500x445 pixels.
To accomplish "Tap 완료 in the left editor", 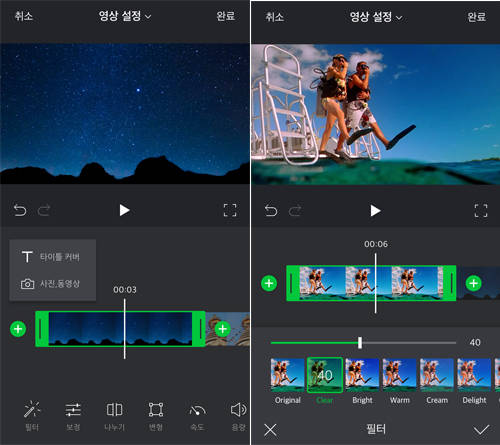I will 226,16.
